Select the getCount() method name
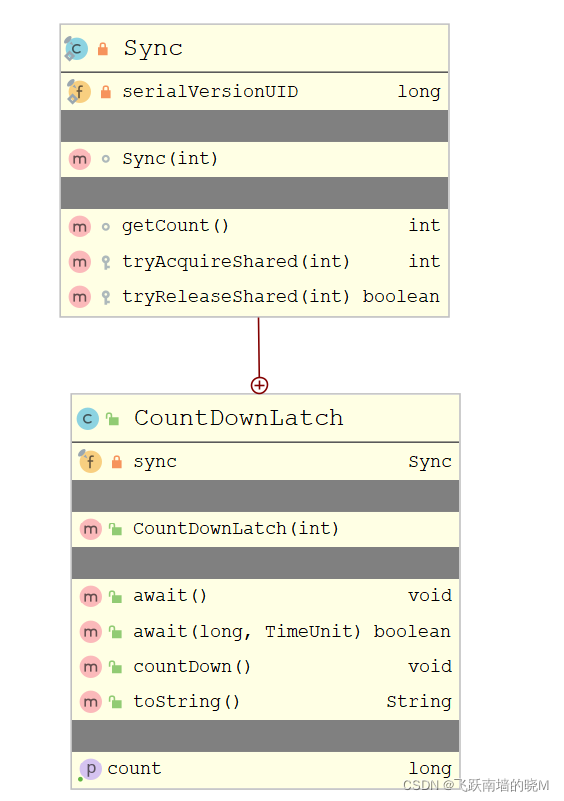Screen dimensions: 564x801 click(x=176, y=226)
